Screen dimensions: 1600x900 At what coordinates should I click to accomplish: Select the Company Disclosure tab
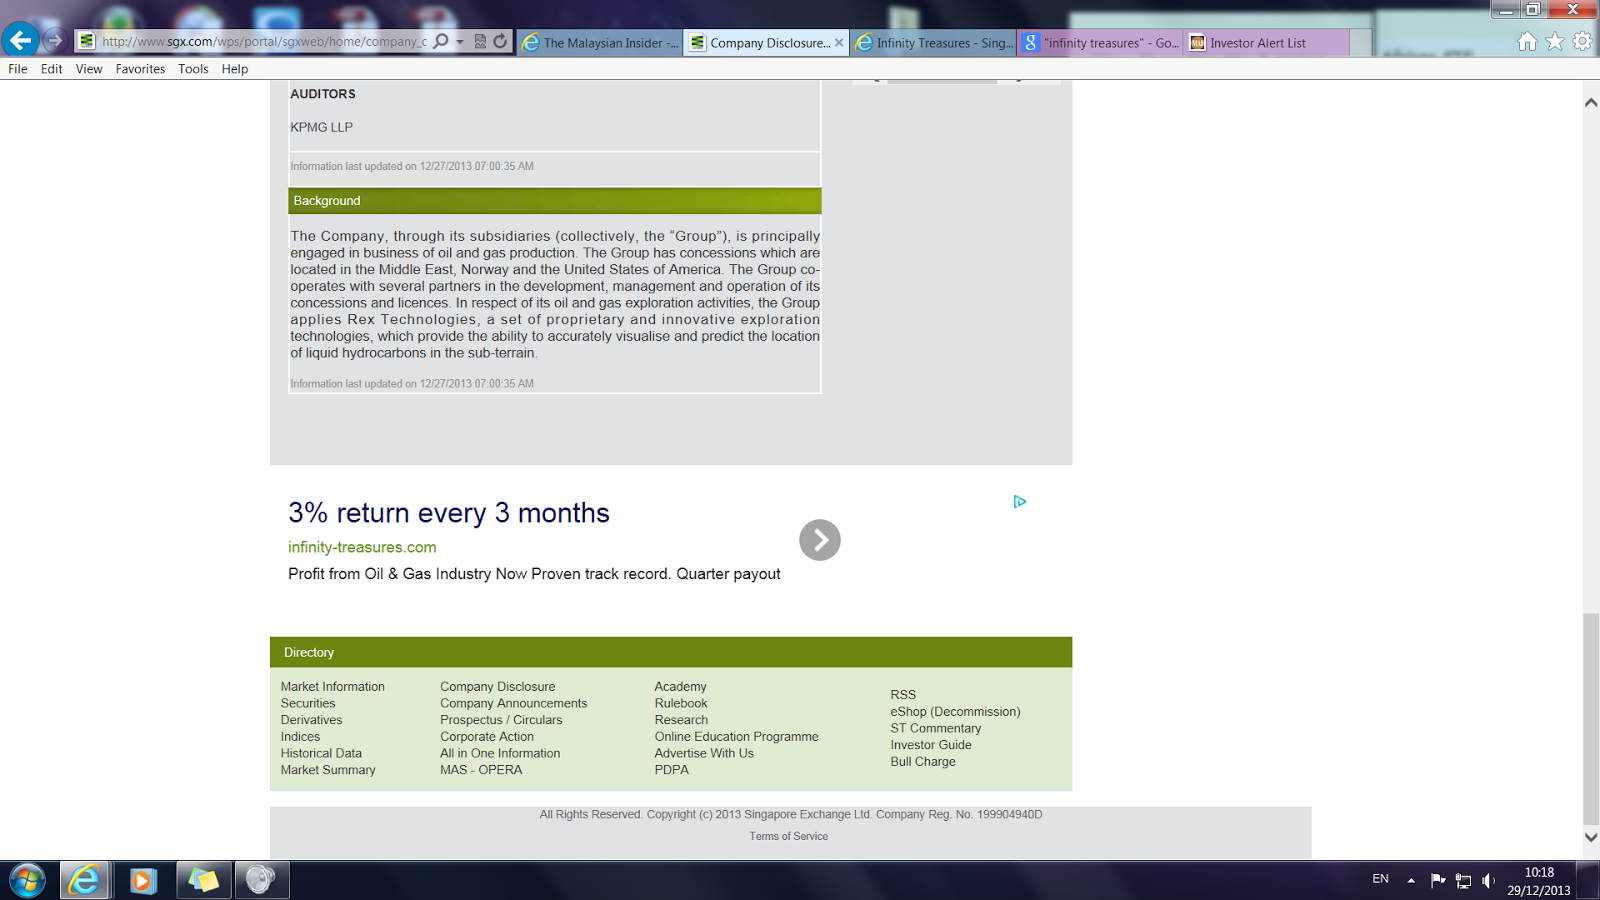[766, 43]
